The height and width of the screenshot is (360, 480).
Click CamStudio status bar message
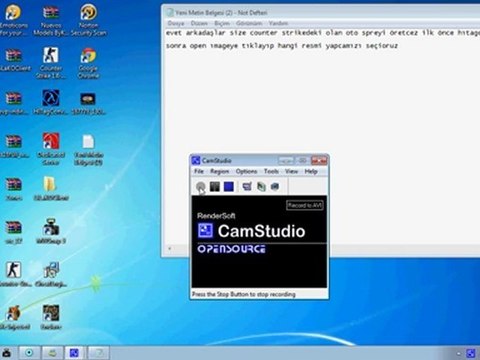[x=244, y=294]
